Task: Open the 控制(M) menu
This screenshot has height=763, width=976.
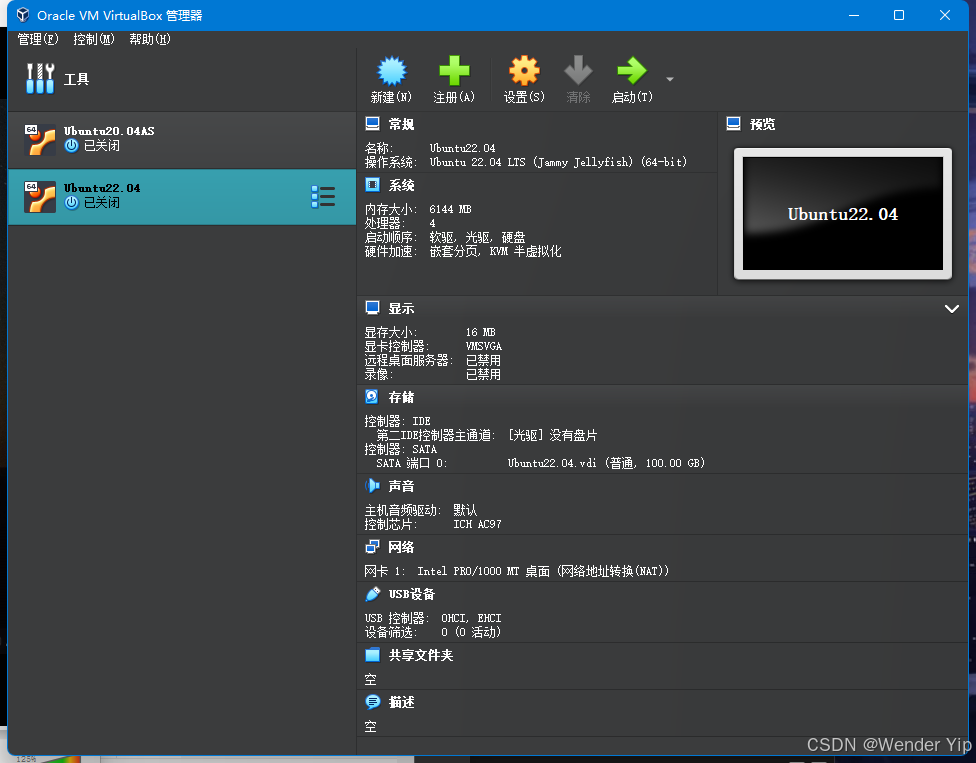Action: [94, 39]
